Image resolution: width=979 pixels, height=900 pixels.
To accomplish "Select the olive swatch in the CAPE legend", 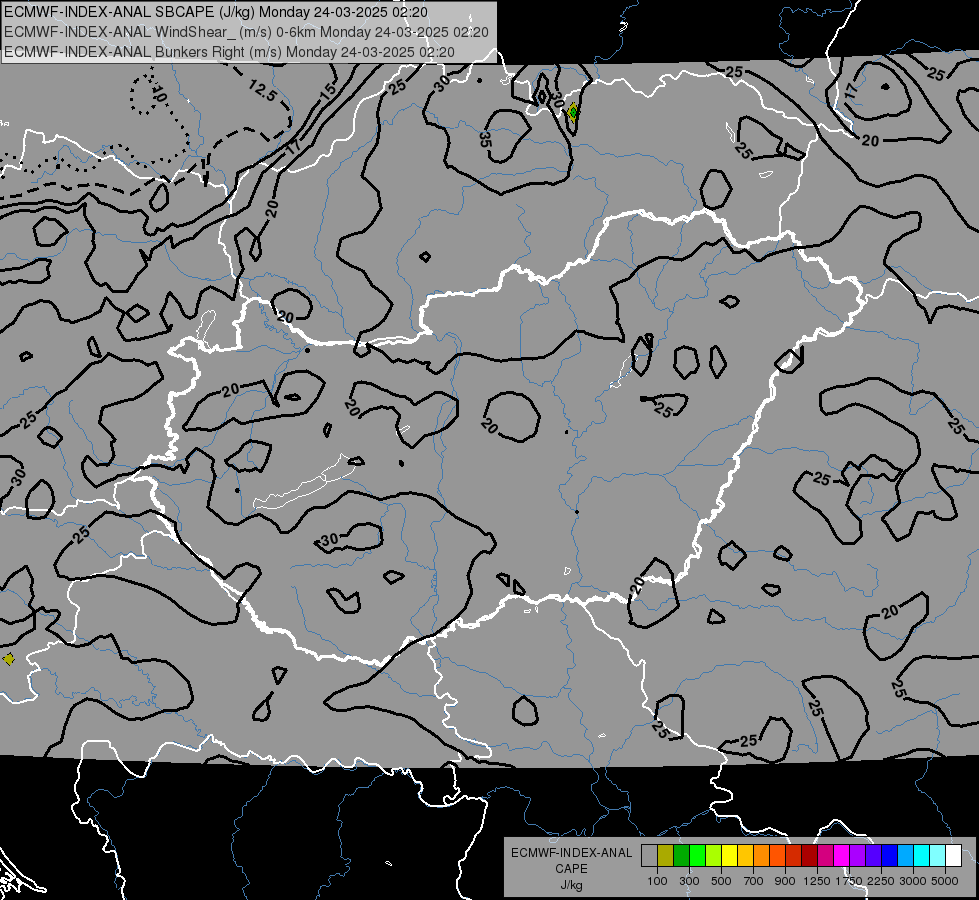I will (666, 856).
